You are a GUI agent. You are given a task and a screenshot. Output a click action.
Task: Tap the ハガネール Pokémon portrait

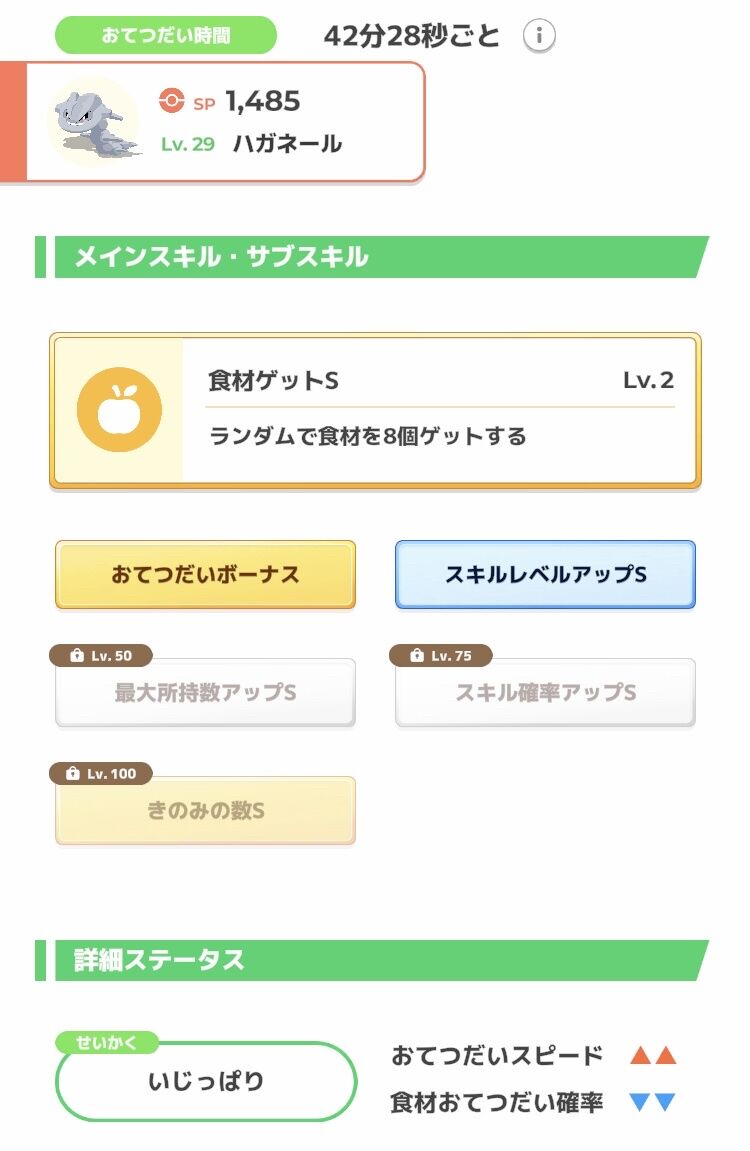tap(95, 122)
